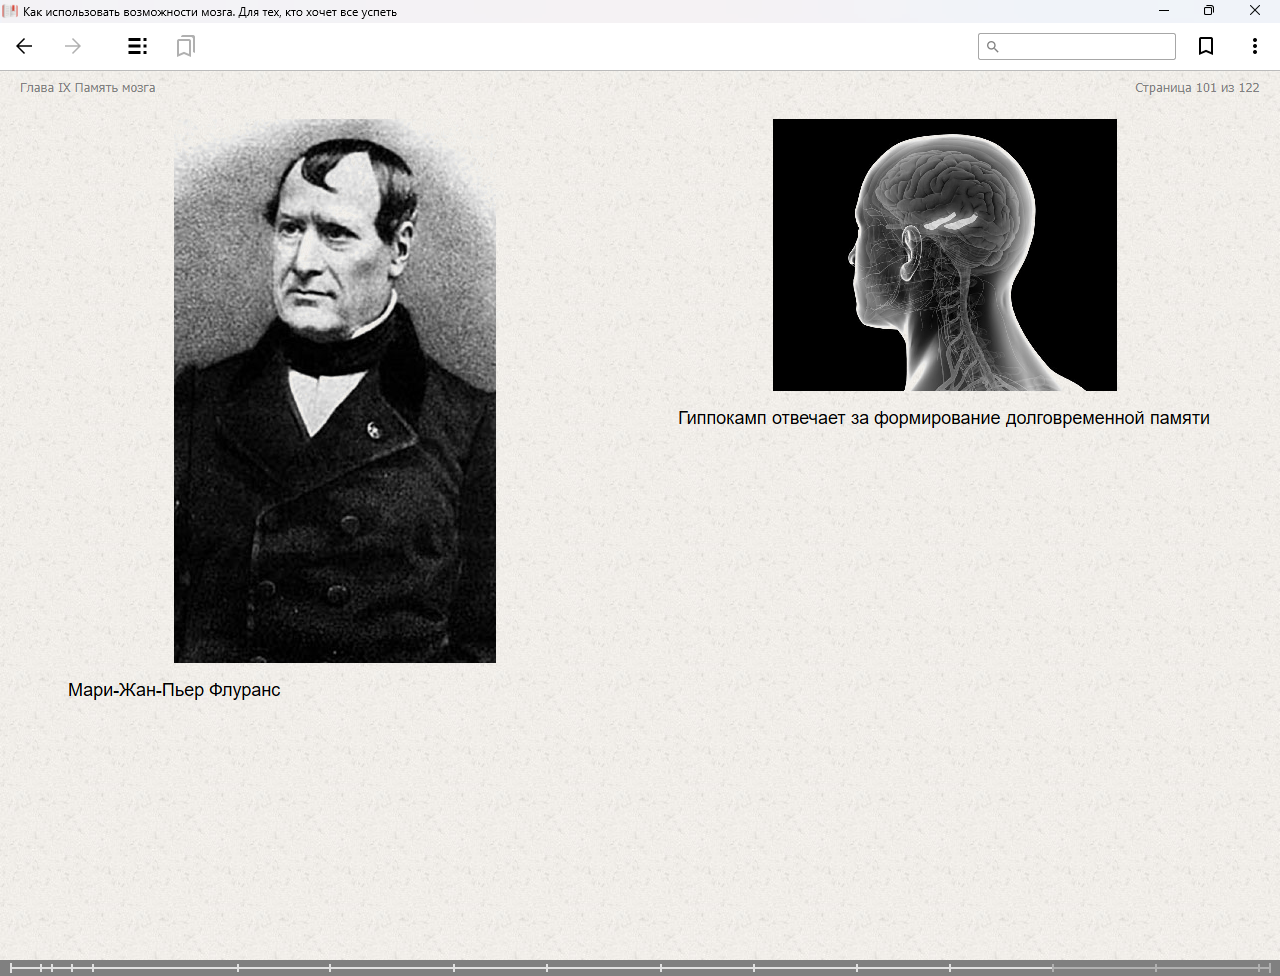The width and height of the screenshot is (1280, 976).
Task: Close the book reader window
Action: 1255,11
